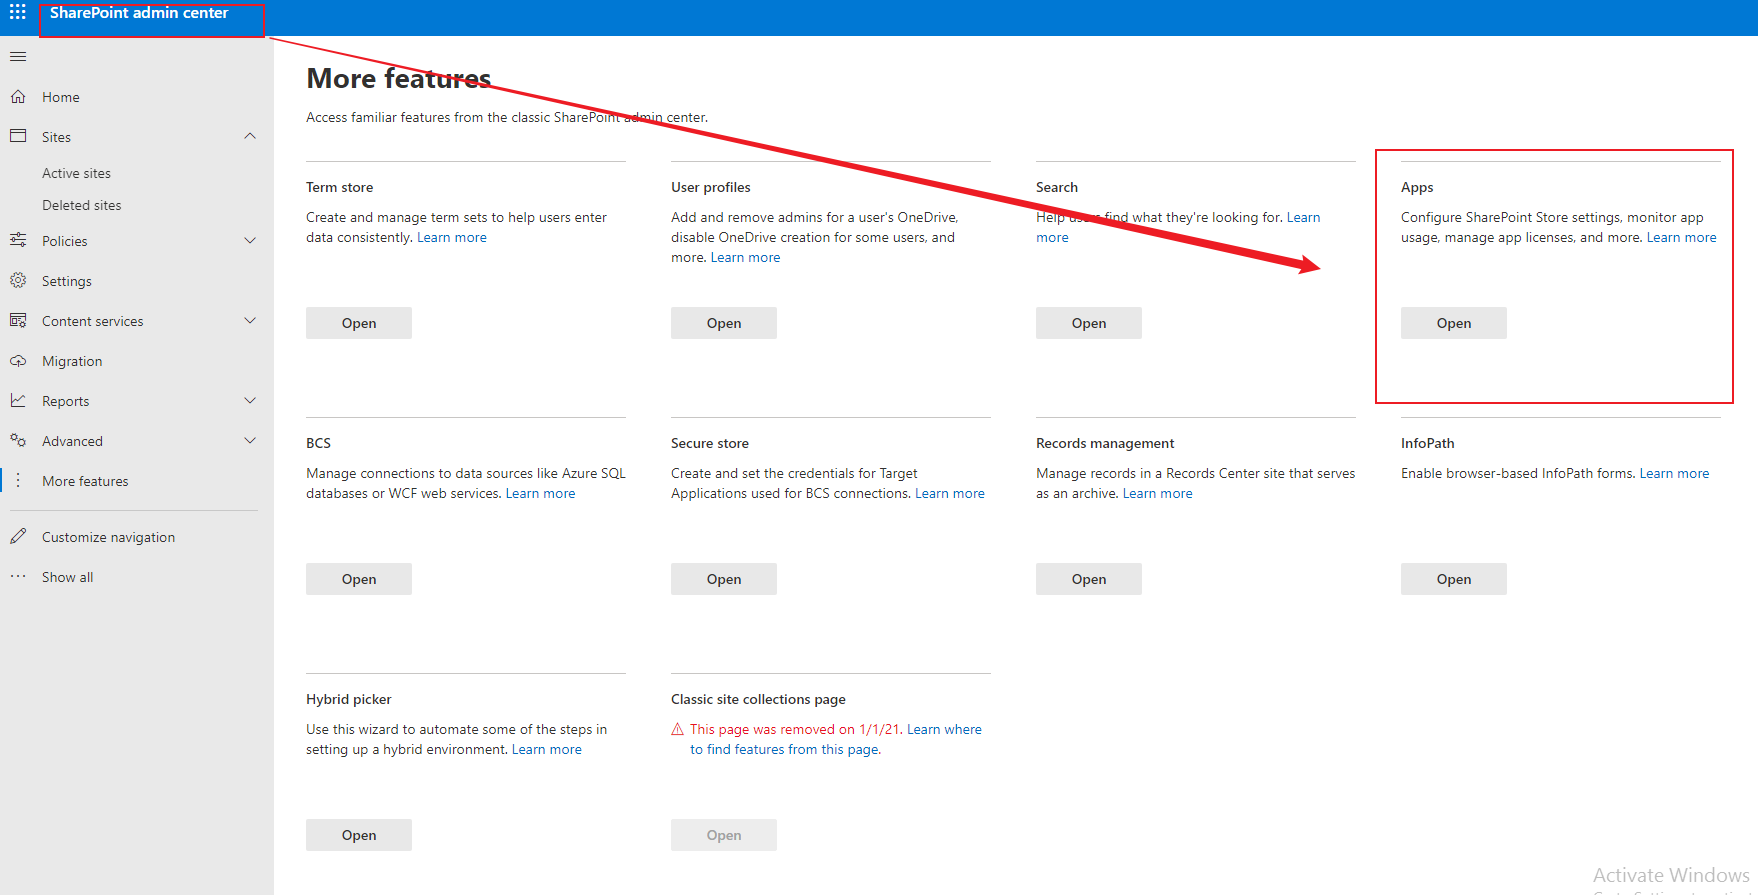Follow Search Learn more link
Image resolution: width=1758 pixels, height=895 pixels.
[x=1303, y=217]
